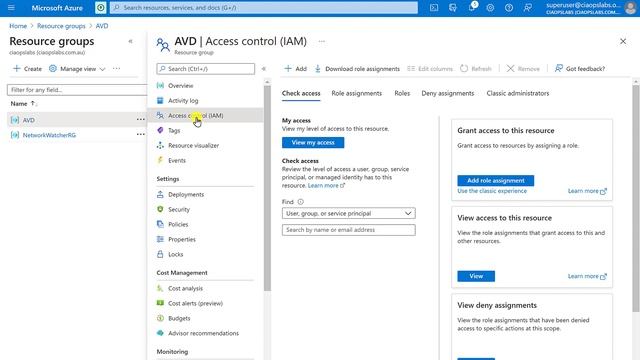Image resolution: width=640 pixels, height=360 pixels.
Task: Open Security under Settings
Action: (x=179, y=209)
